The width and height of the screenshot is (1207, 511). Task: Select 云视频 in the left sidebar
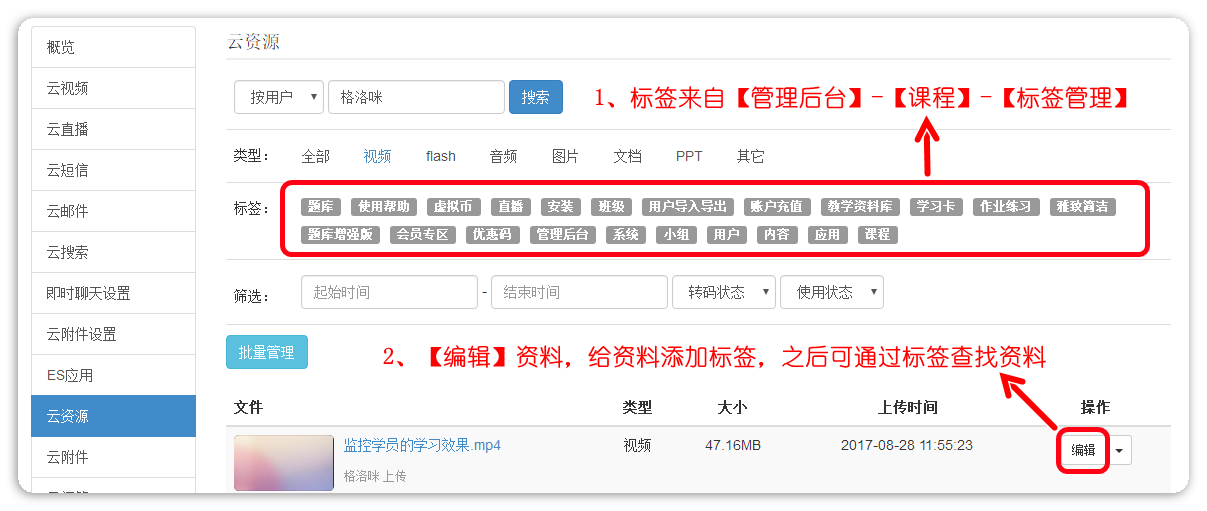pos(113,88)
